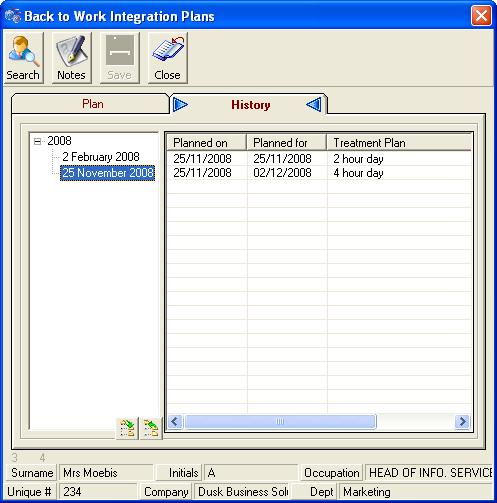The width and height of the screenshot is (497, 503).
Task: Click the Surname field showing Mrs Moebis
Action: pyautogui.click(x=106, y=473)
